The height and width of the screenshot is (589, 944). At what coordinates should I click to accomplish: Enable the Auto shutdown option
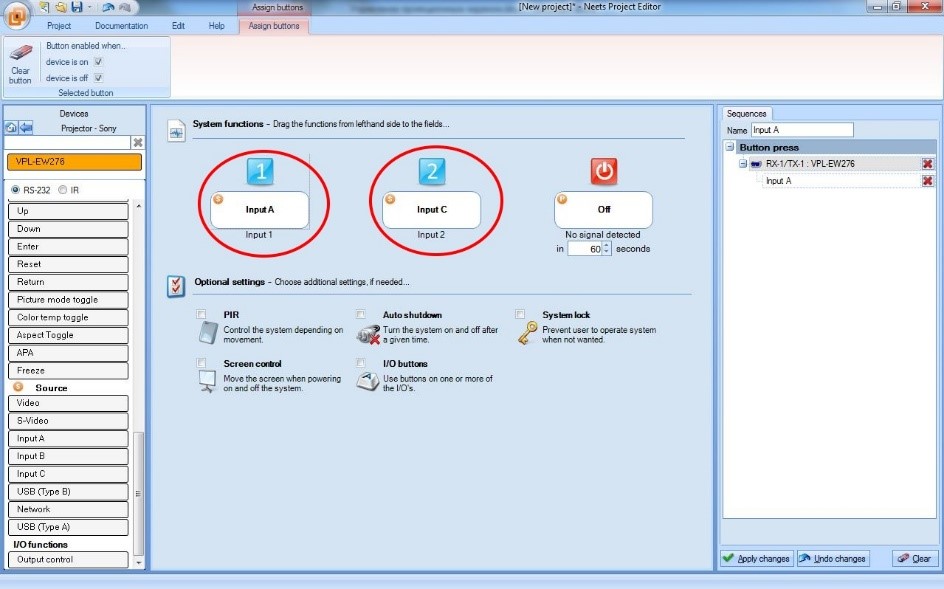pos(361,314)
